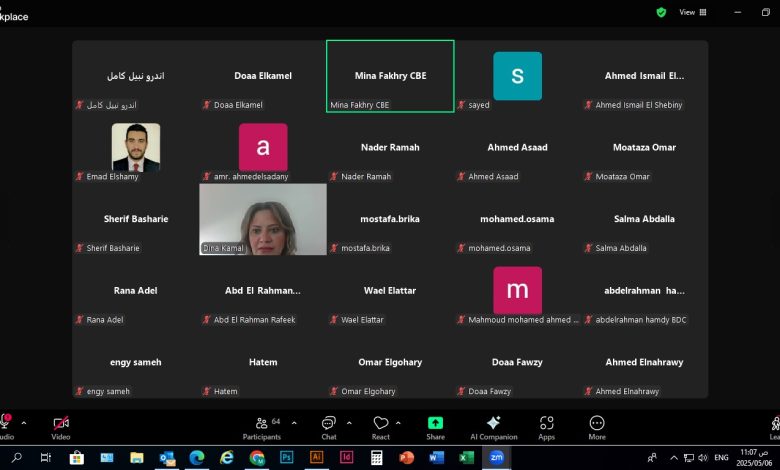The width and height of the screenshot is (780, 470).
Task: Expand audio options caret next to microphone
Action: tap(23, 423)
